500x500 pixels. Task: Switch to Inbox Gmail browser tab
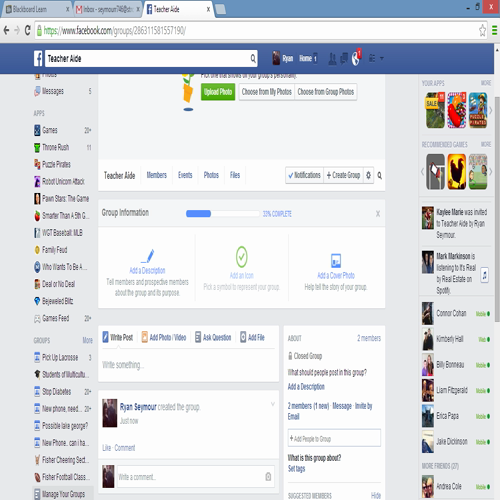click(x=107, y=9)
